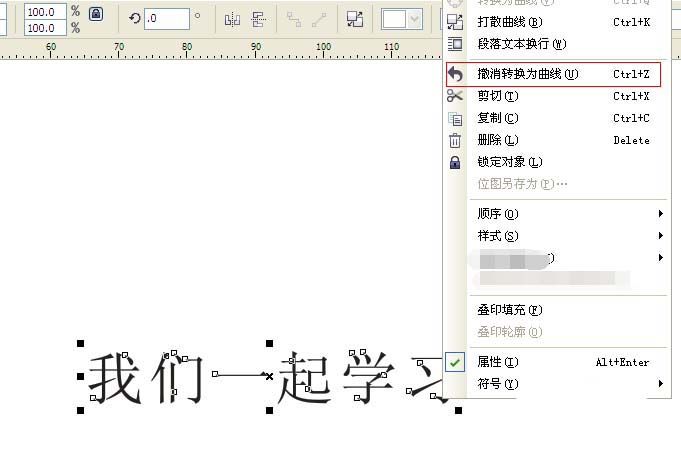
Task: Click the character 我 on canvas
Action: pos(114,378)
